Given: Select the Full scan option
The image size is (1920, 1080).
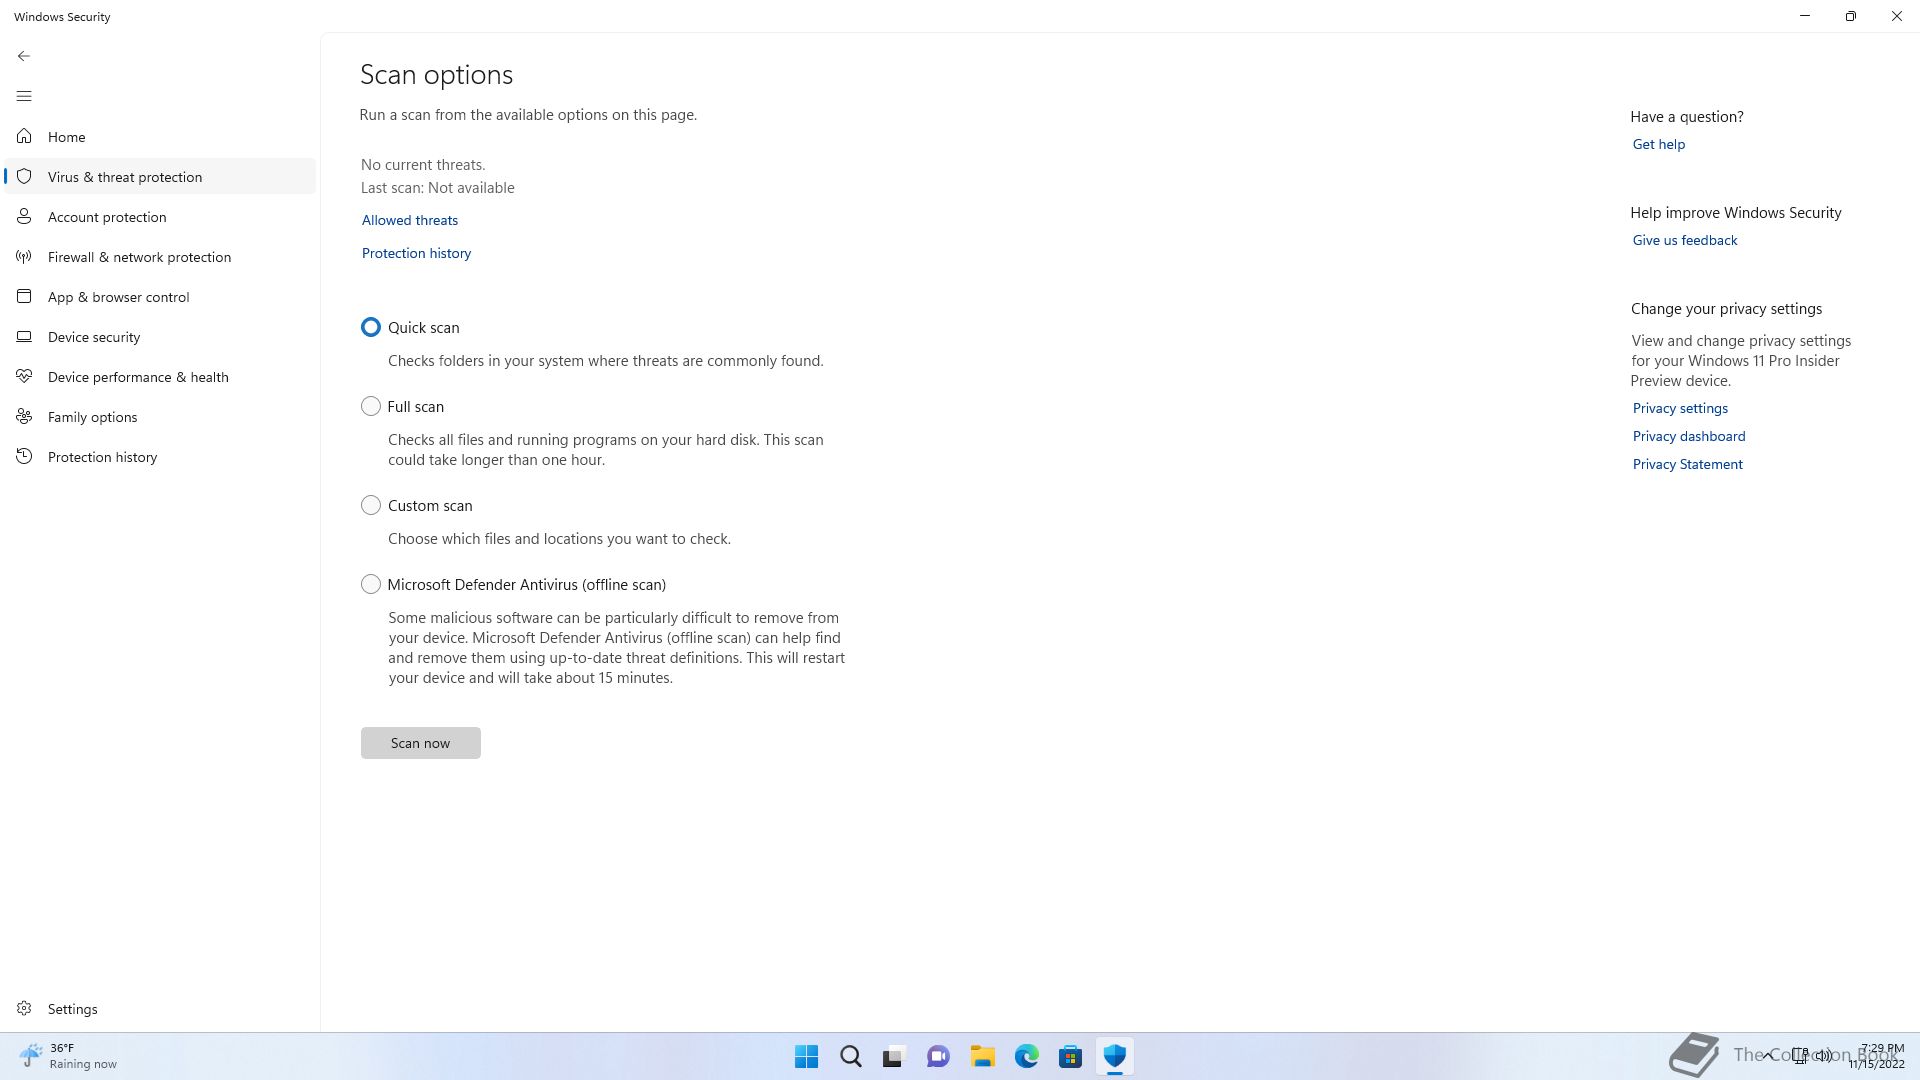Looking at the screenshot, I should coord(371,406).
